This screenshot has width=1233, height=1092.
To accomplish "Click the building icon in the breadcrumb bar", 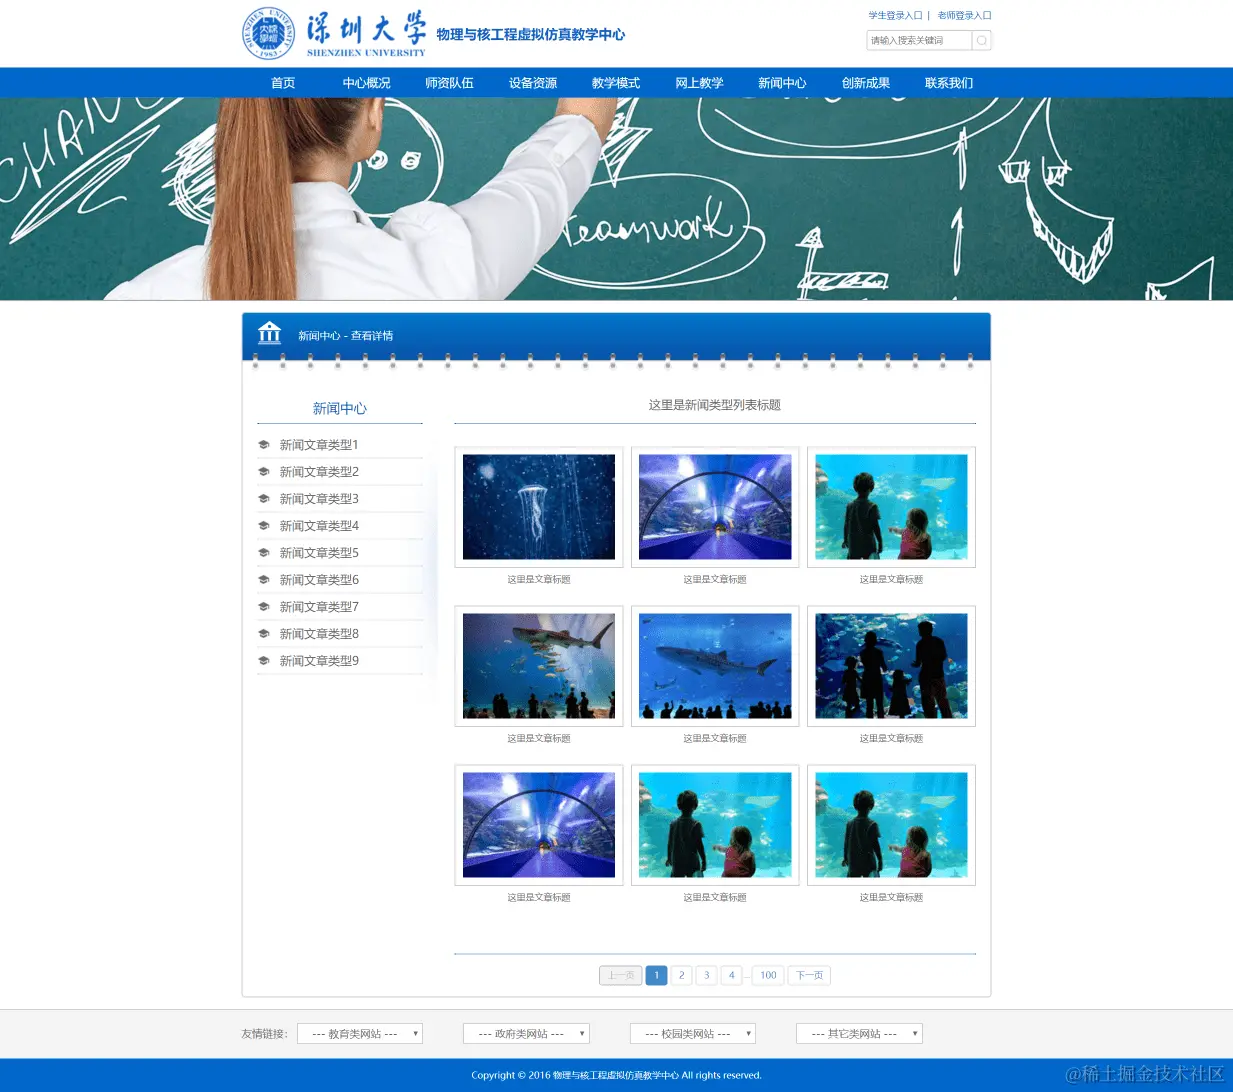I will coord(269,333).
